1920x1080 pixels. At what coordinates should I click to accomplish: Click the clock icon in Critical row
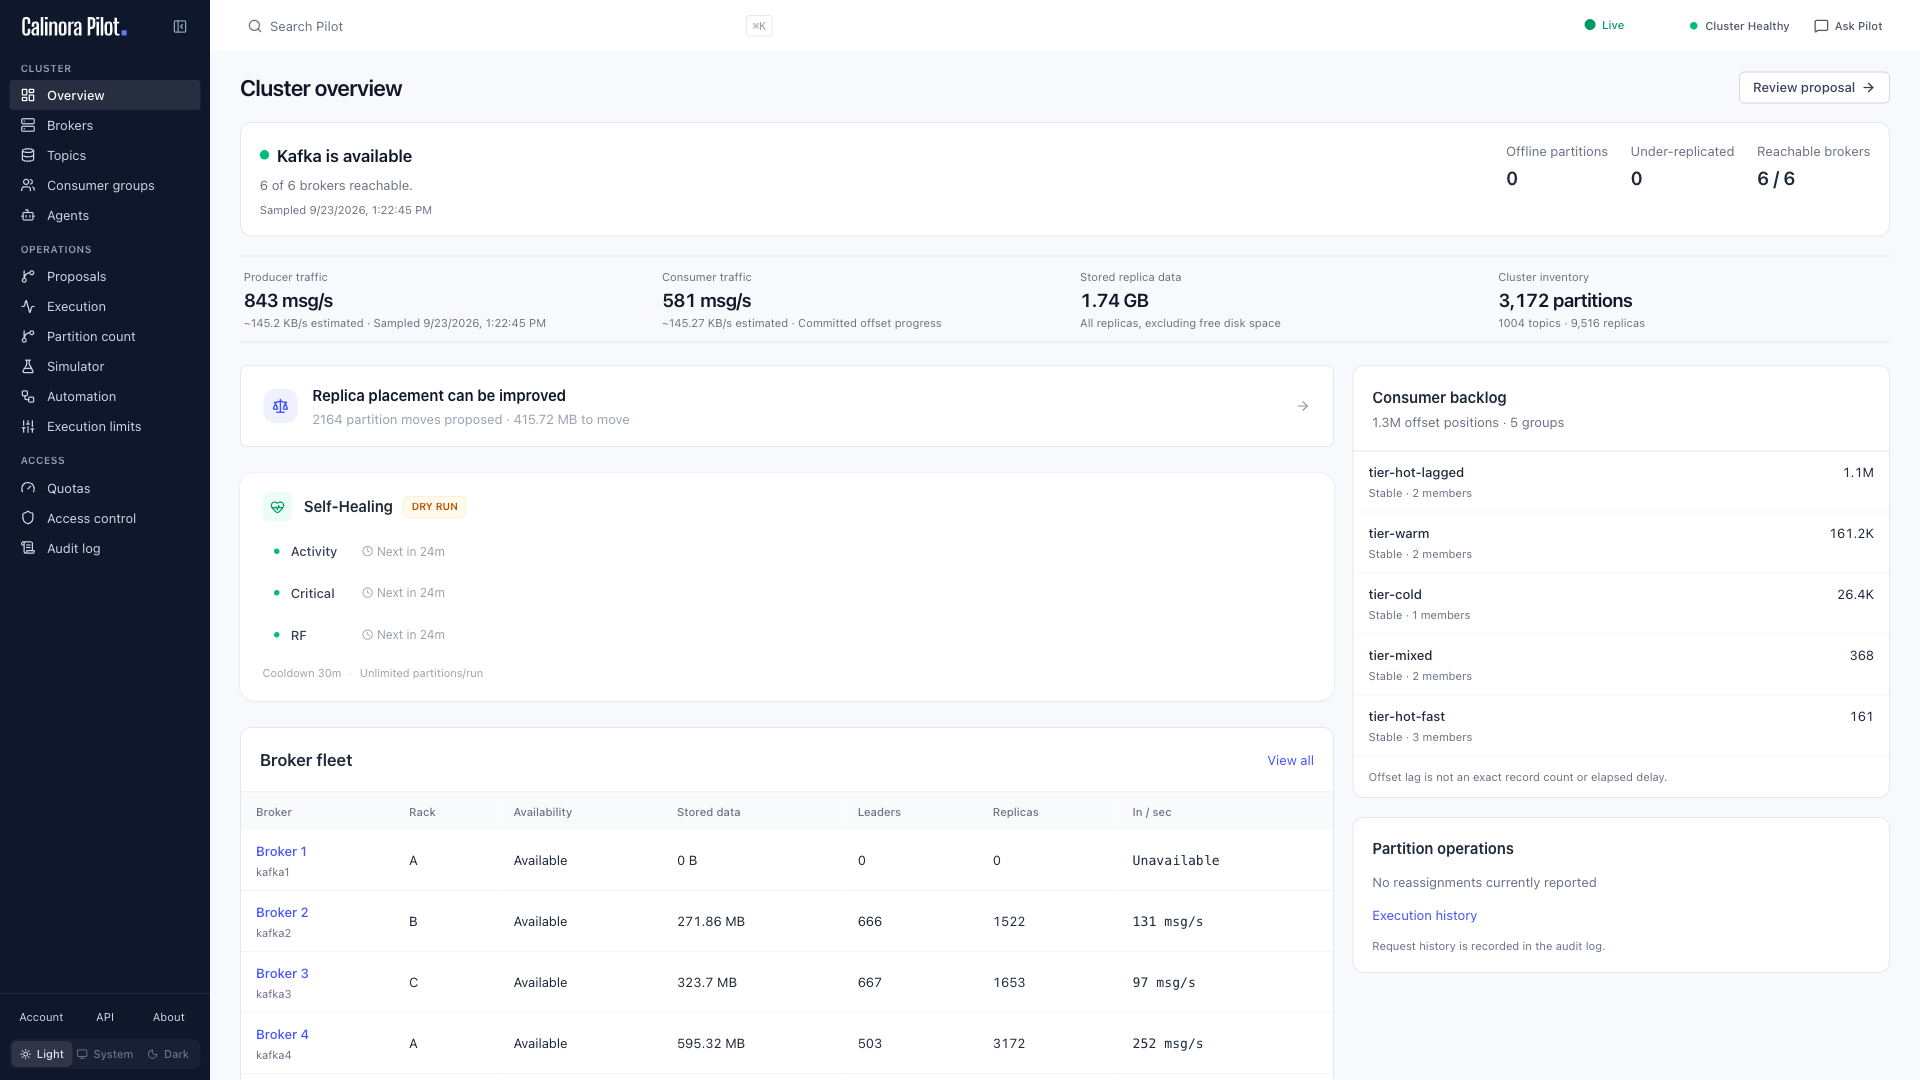point(367,593)
